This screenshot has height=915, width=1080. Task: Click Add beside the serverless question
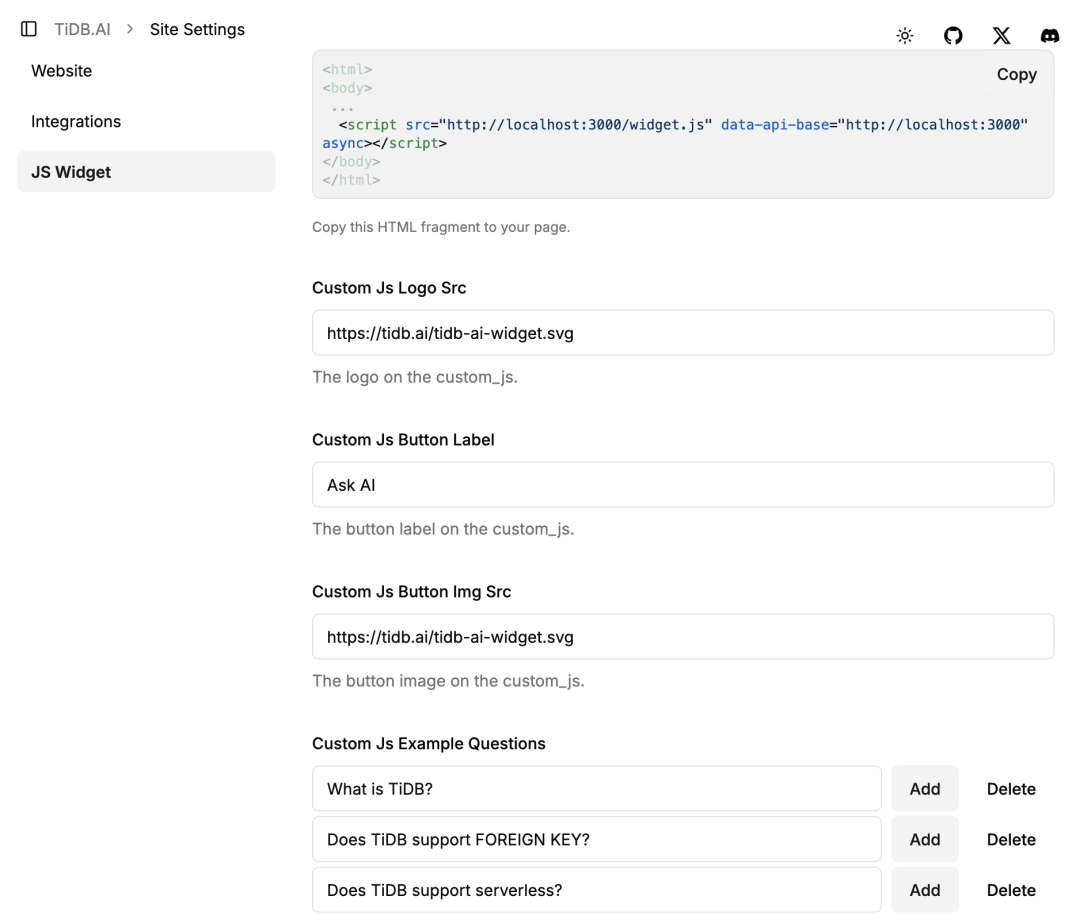[924, 890]
